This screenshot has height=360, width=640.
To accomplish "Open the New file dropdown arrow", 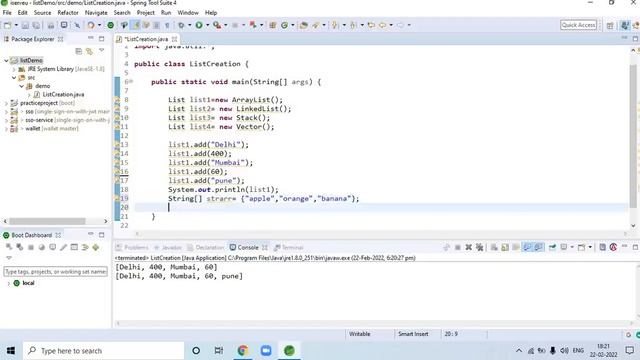I will 16,25.
